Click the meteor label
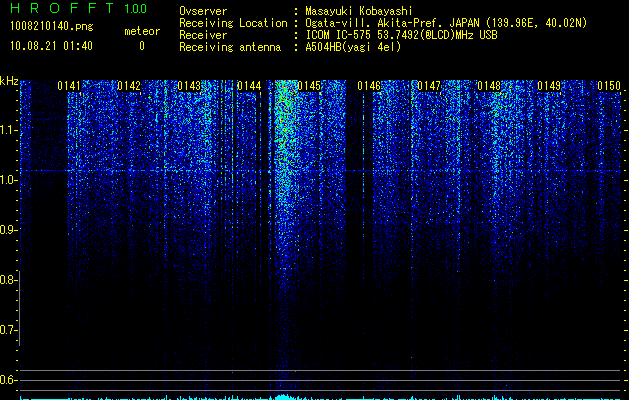629x400 pixels. coord(142,31)
